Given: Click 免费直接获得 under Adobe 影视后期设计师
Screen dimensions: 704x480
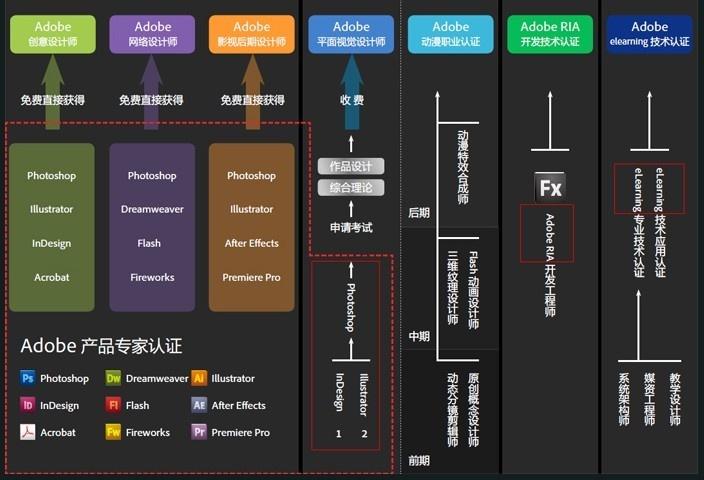Looking at the screenshot, I should tap(252, 100).
